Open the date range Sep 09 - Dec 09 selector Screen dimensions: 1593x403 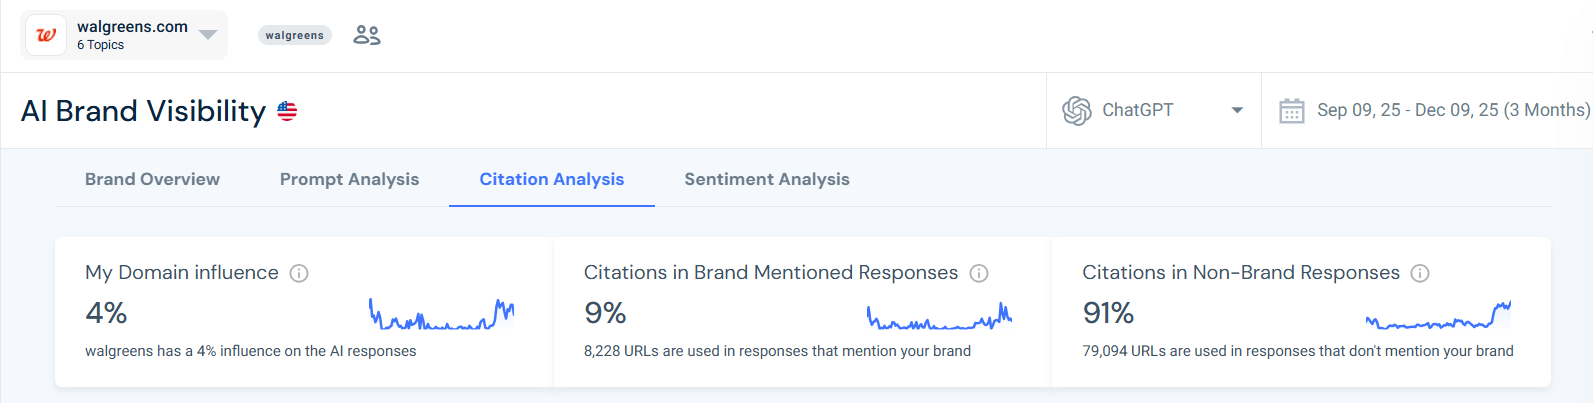(1452, 110)
